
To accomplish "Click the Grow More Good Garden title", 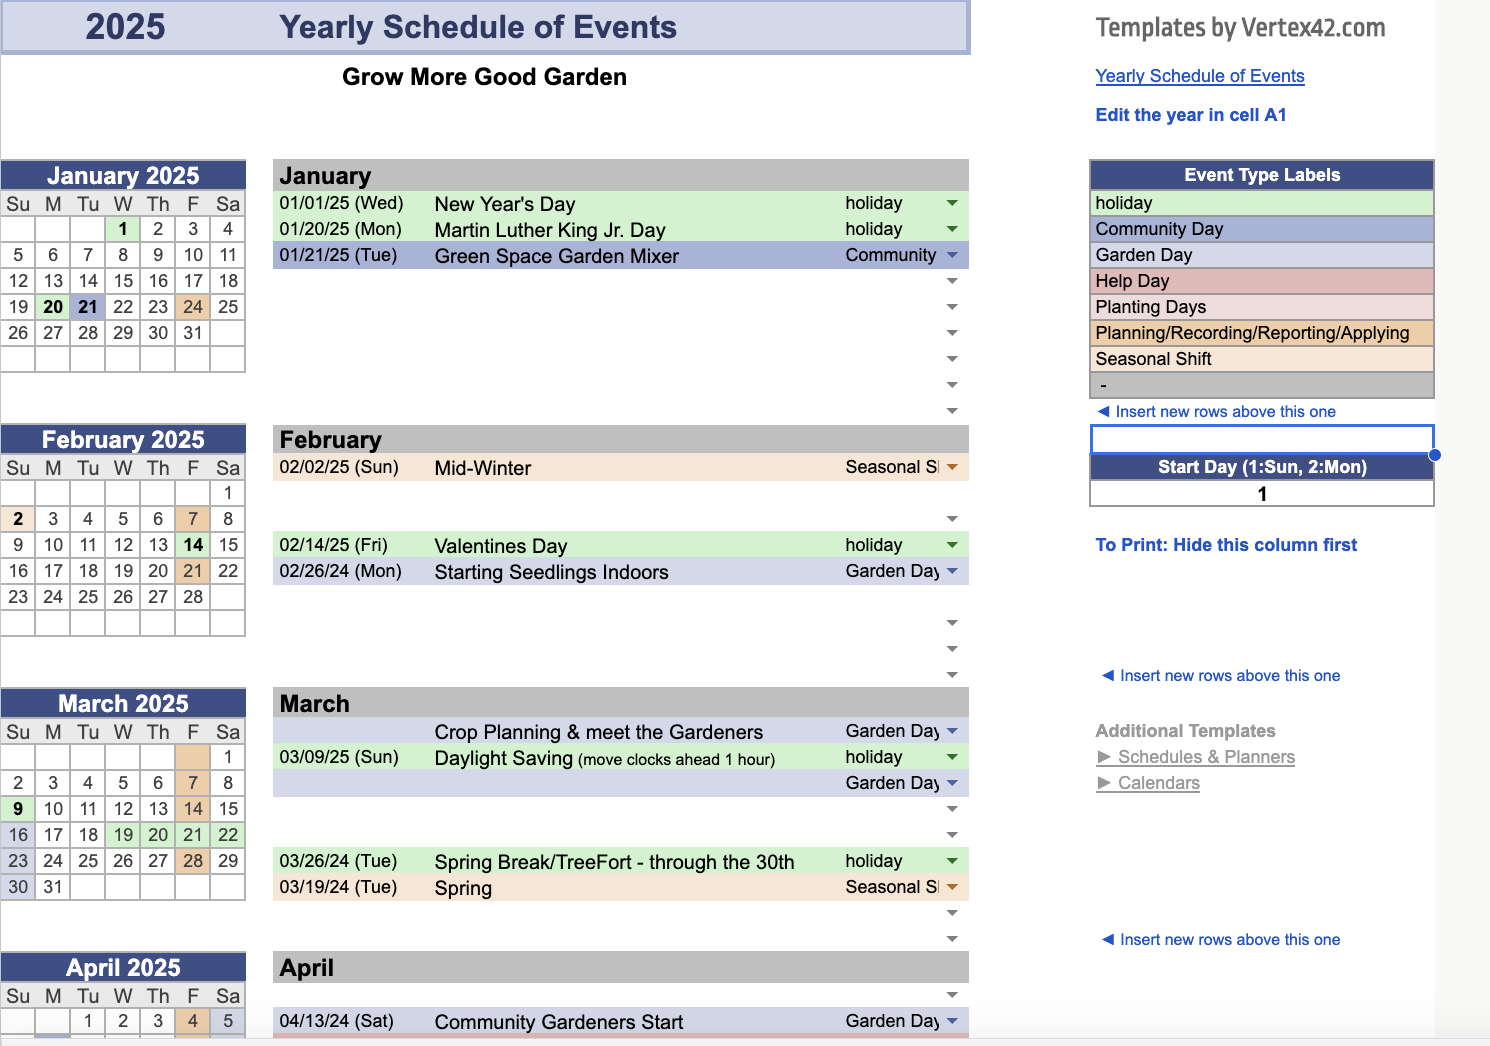I will [x=484, y=77].
